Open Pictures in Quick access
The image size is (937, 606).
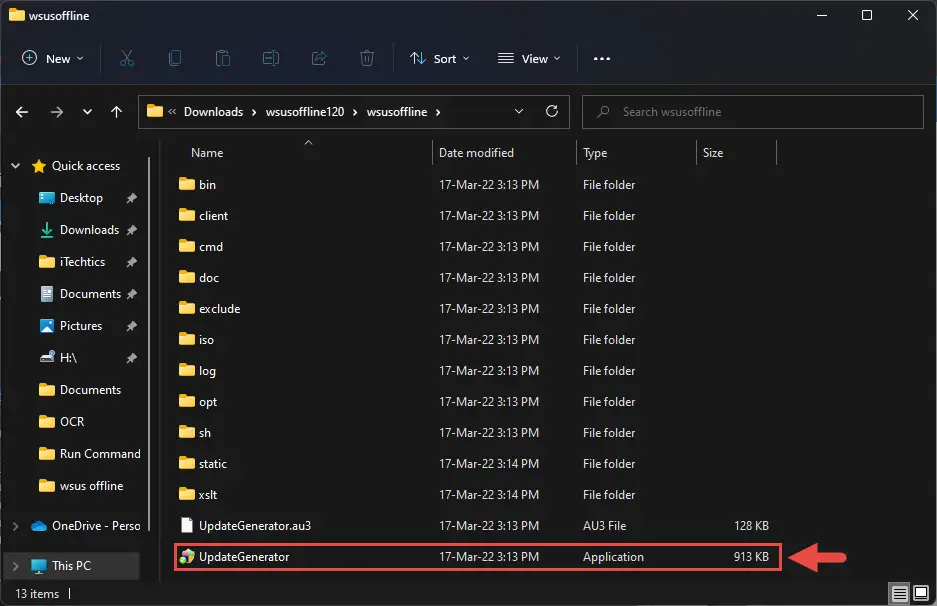[x=81, y=326]
